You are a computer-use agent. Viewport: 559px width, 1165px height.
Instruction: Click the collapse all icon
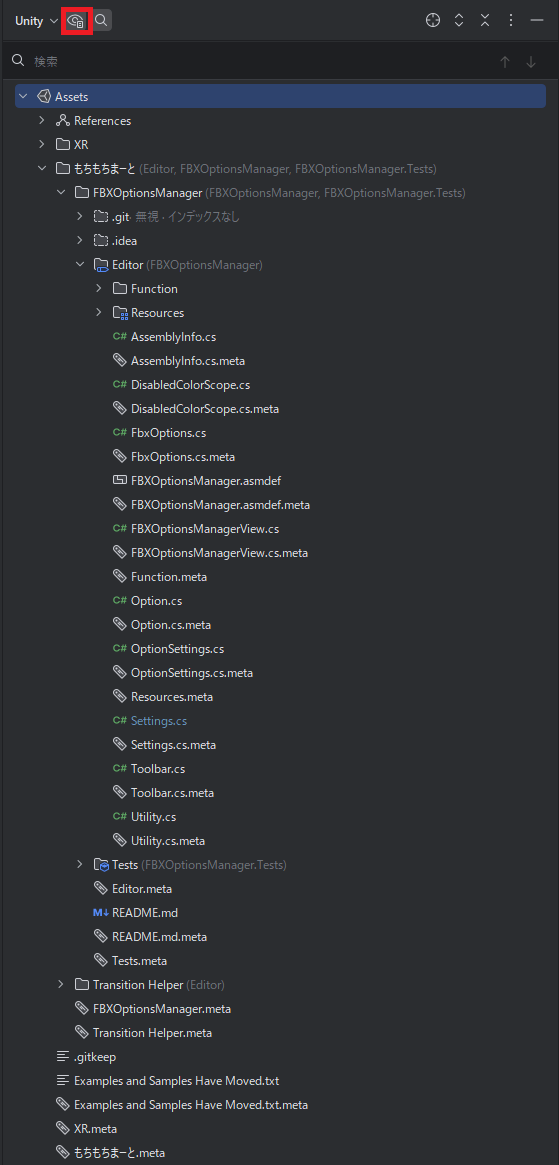[485, 21]
